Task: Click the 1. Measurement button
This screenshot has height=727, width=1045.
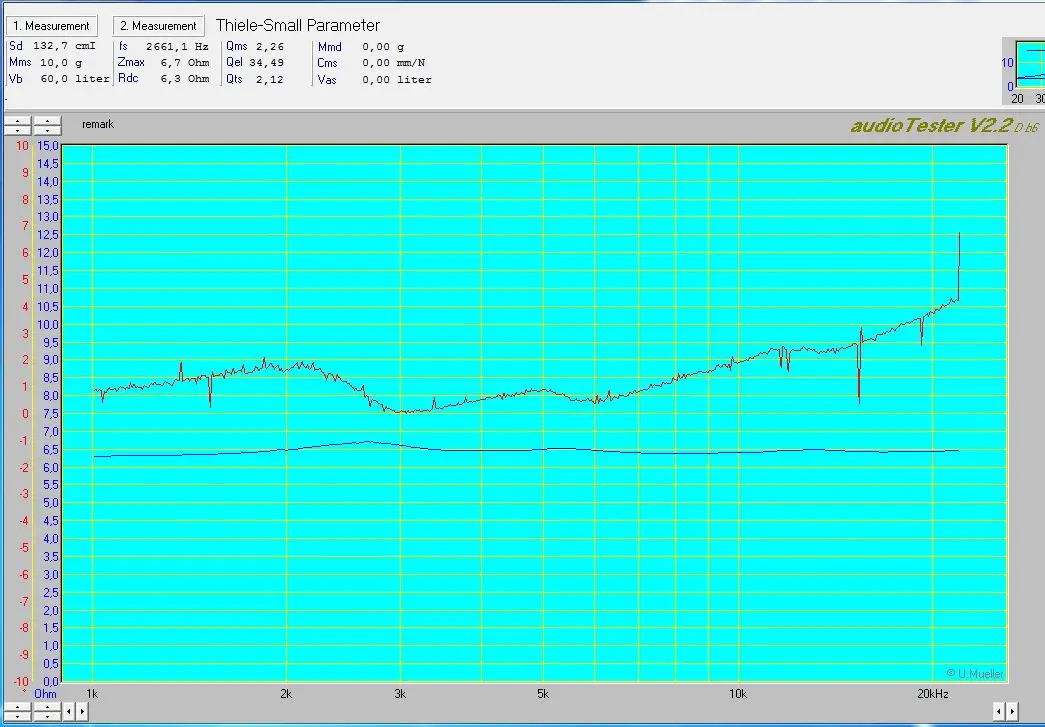Action: click(53, 26)
